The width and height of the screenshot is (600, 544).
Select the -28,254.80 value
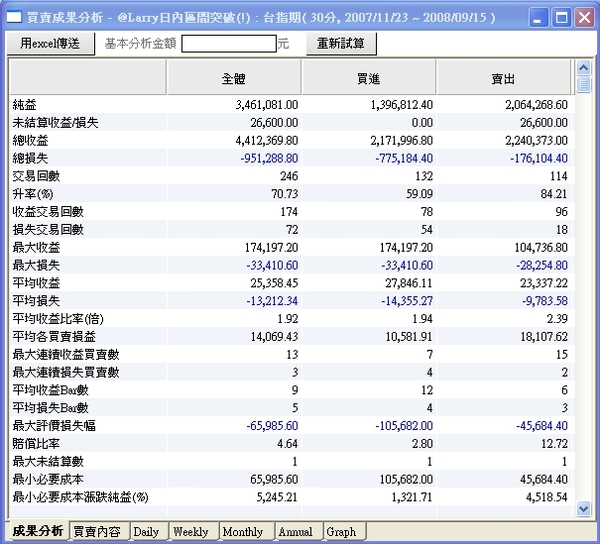coord(542,265)
